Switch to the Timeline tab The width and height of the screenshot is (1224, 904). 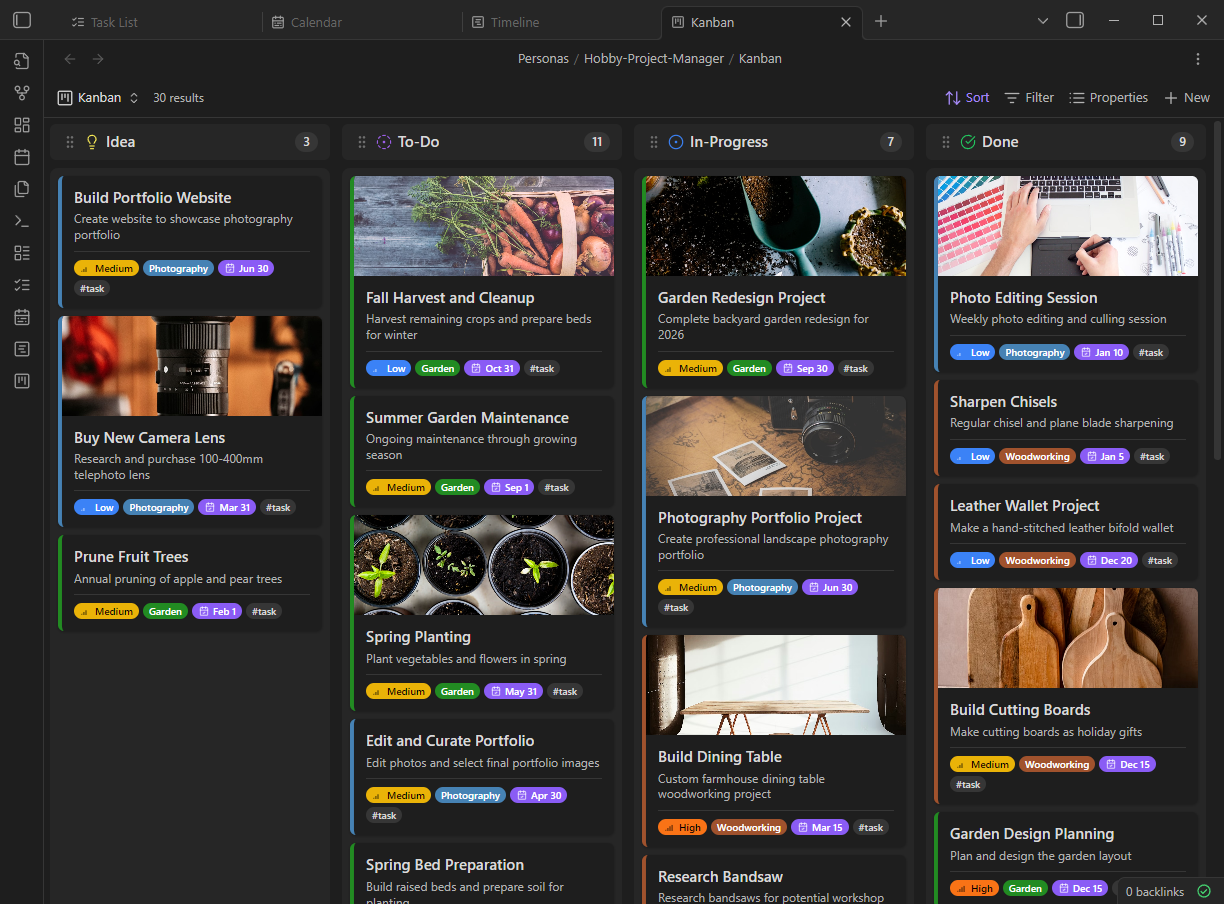tap(514, 21)
